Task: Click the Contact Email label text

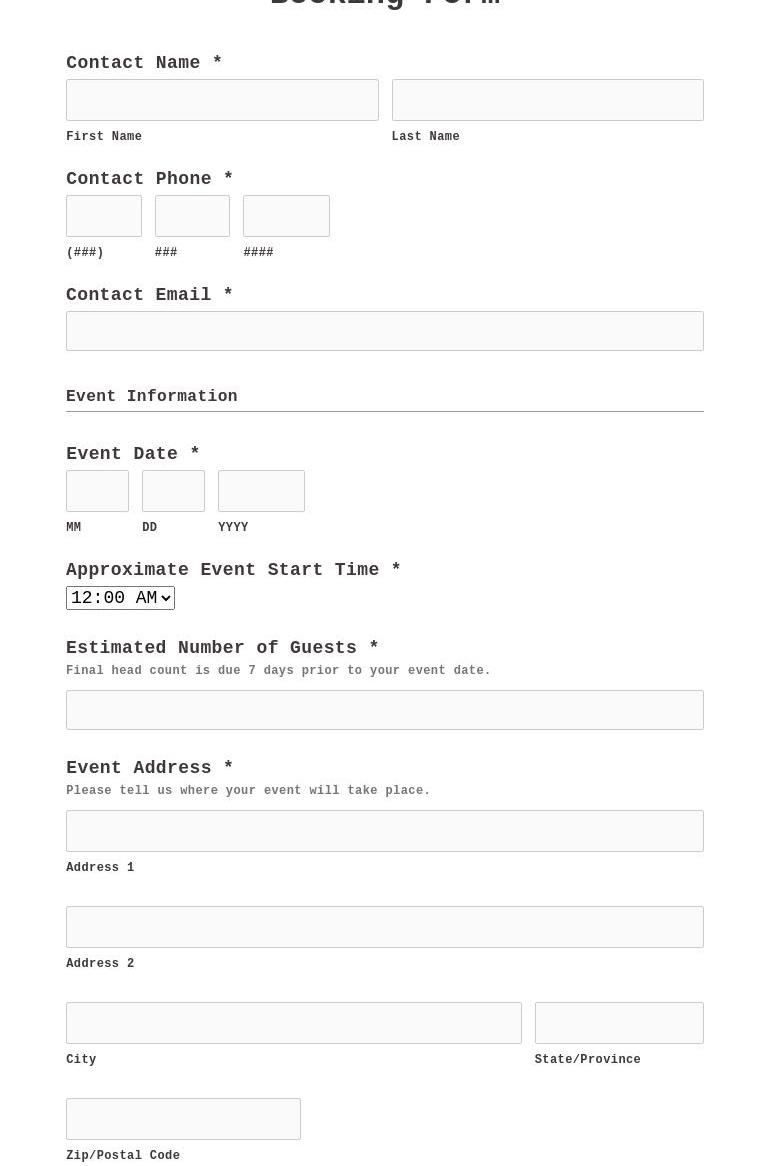Action: (139, 295)
